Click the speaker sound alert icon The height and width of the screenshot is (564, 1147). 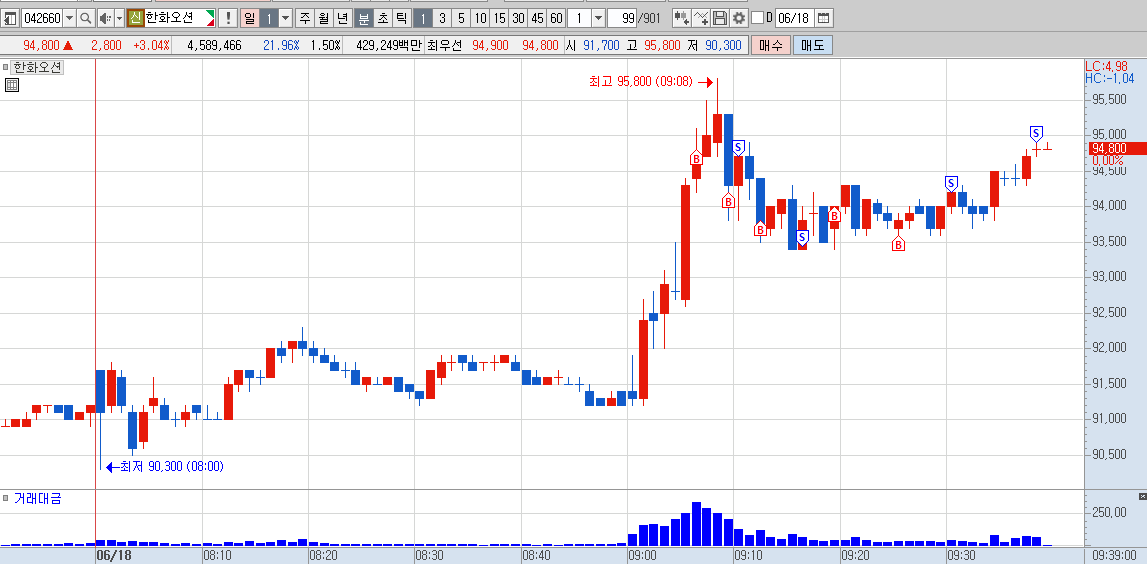click(x=105, y=18)
